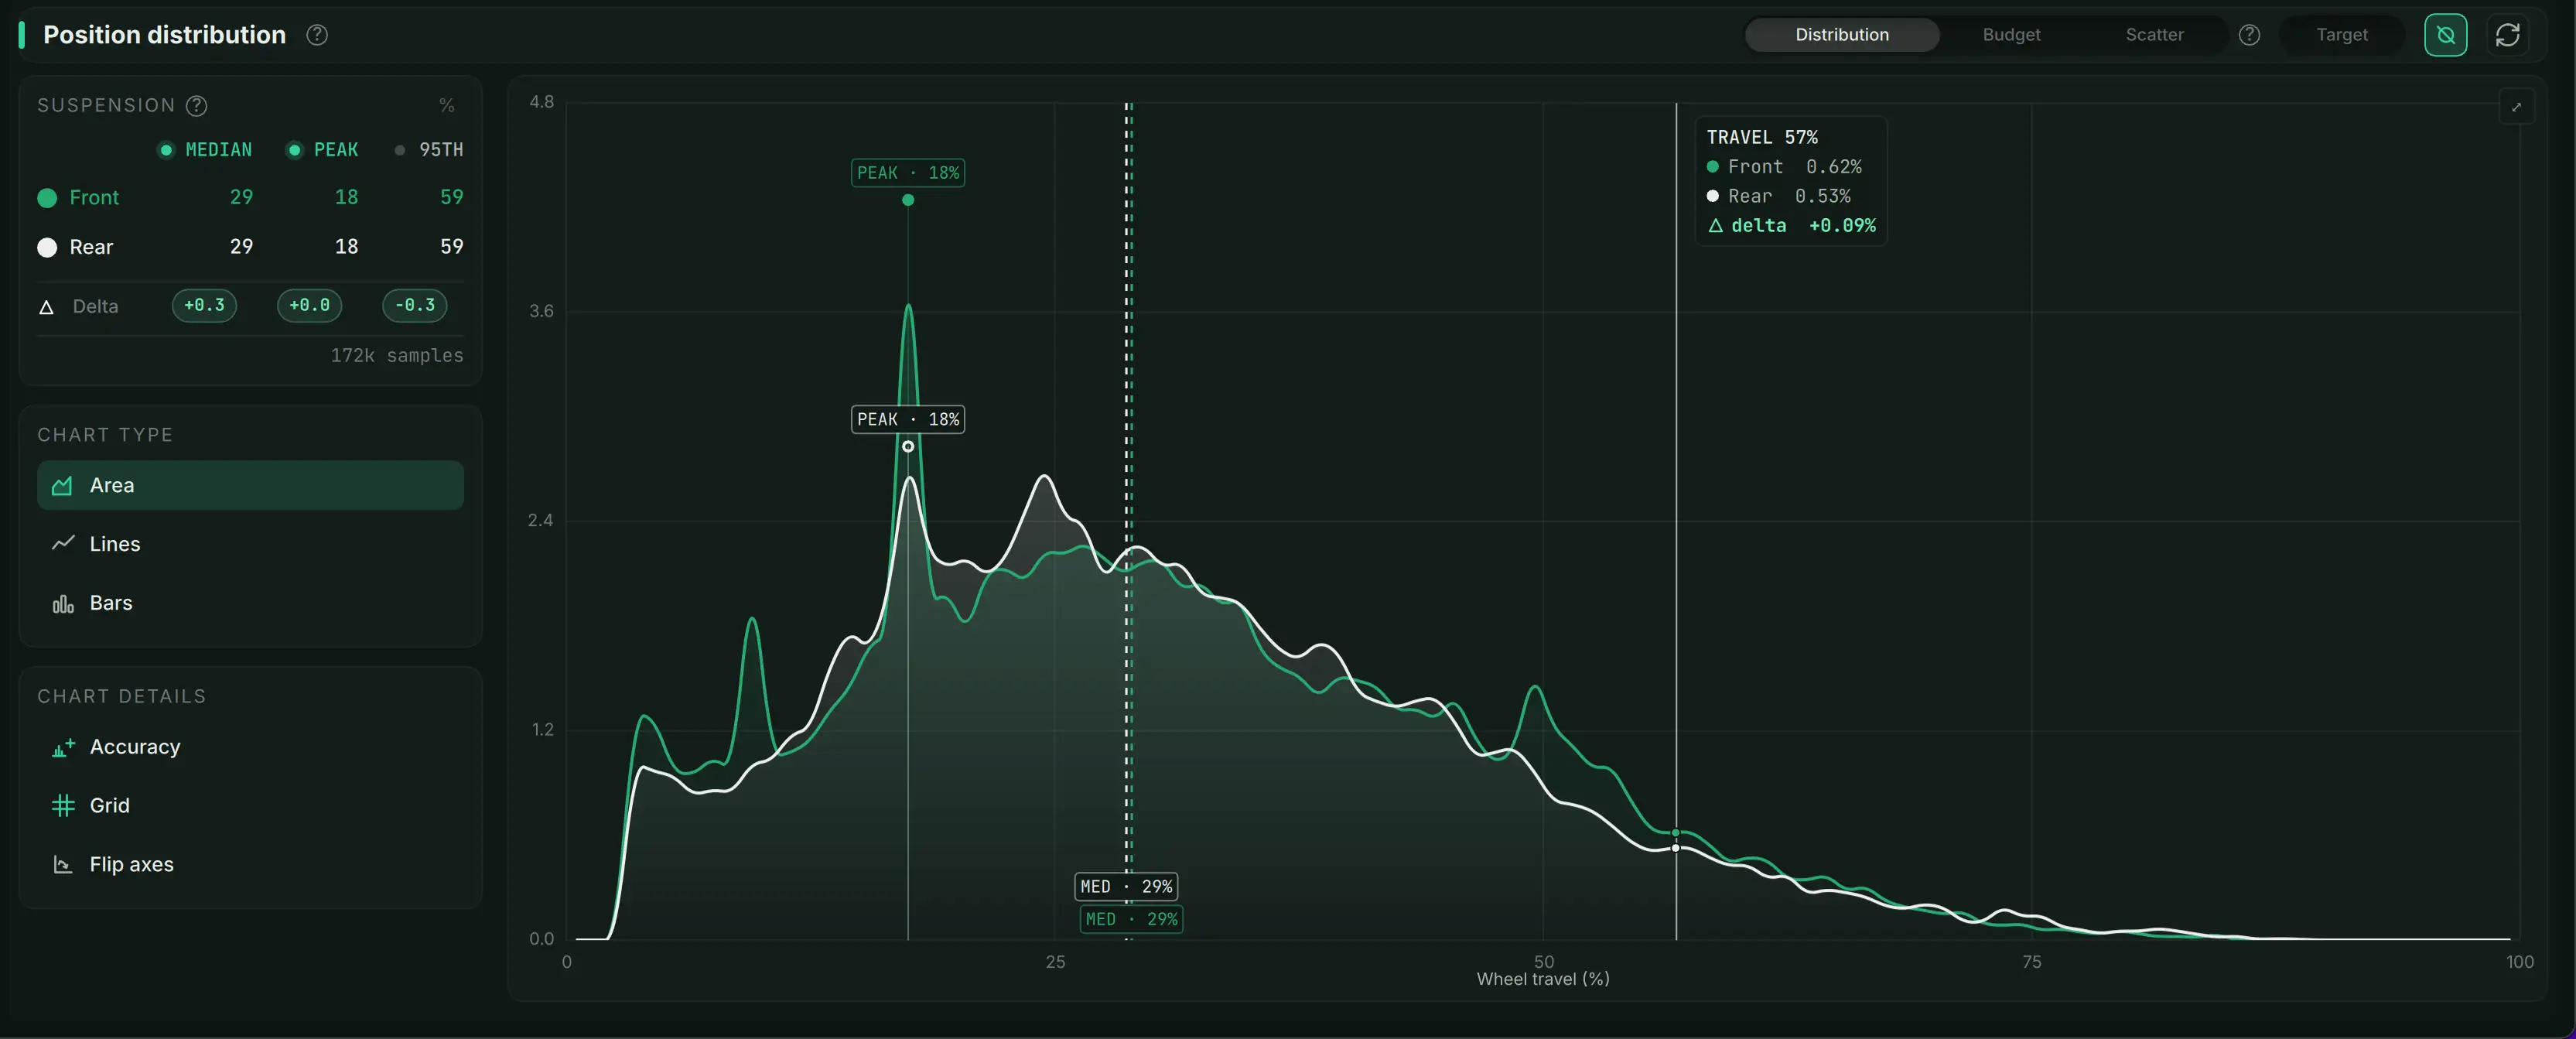This screenshot has height=1039, width=2576.
Task: Click the Delta triangle icon
Action: (46, 307)
